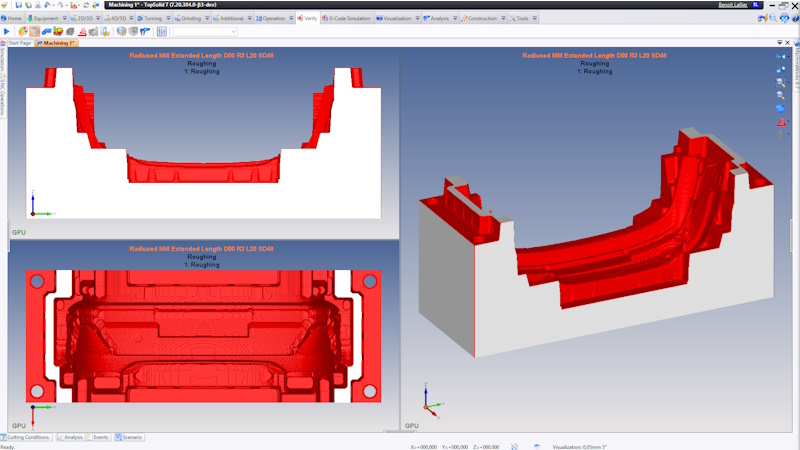Click the color palette icon in toolbar
The width and height of the screenshot is (800, 450).
coord(23,32)
